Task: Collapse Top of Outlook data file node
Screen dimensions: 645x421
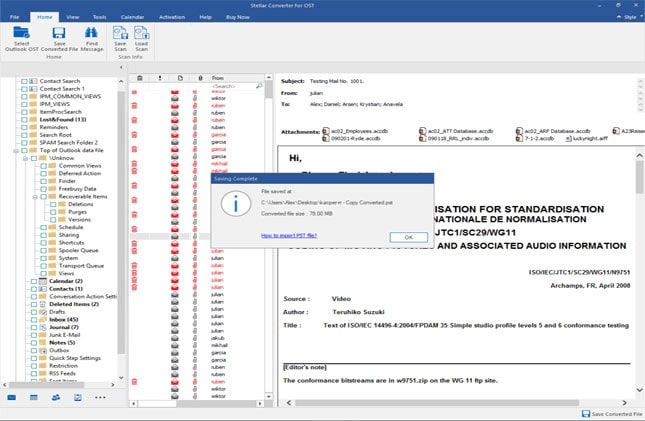Action: click(16, 151)
